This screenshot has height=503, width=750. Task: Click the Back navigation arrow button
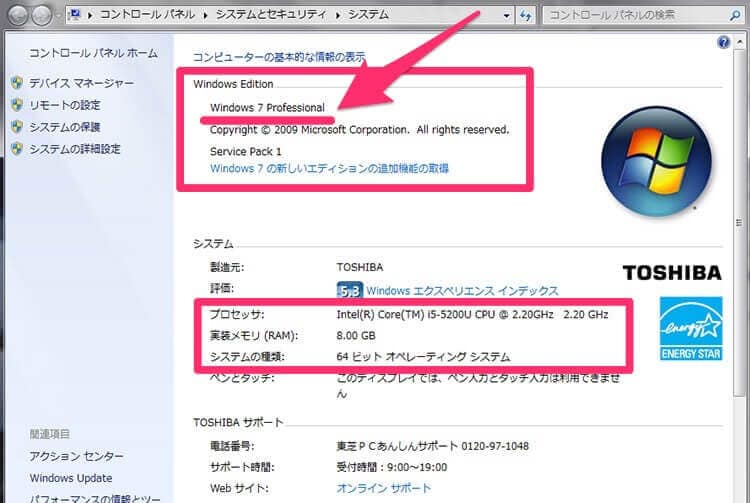pyautogui.click(x=18, y=15)
